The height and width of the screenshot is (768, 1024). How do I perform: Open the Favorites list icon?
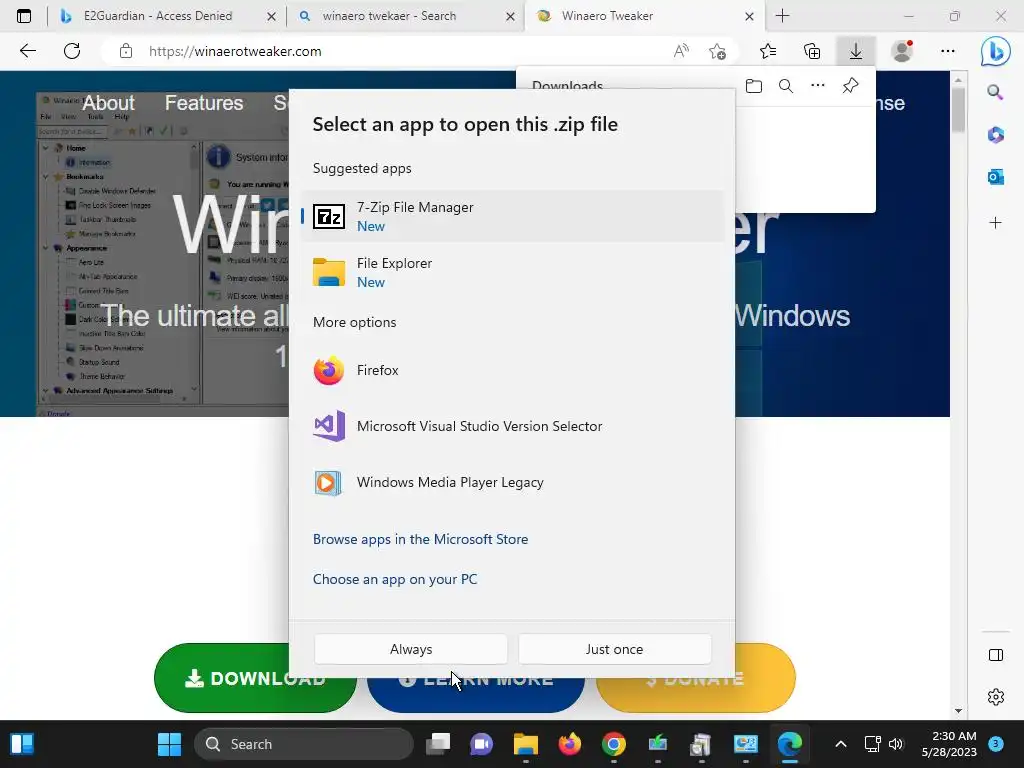pos(768,52)
